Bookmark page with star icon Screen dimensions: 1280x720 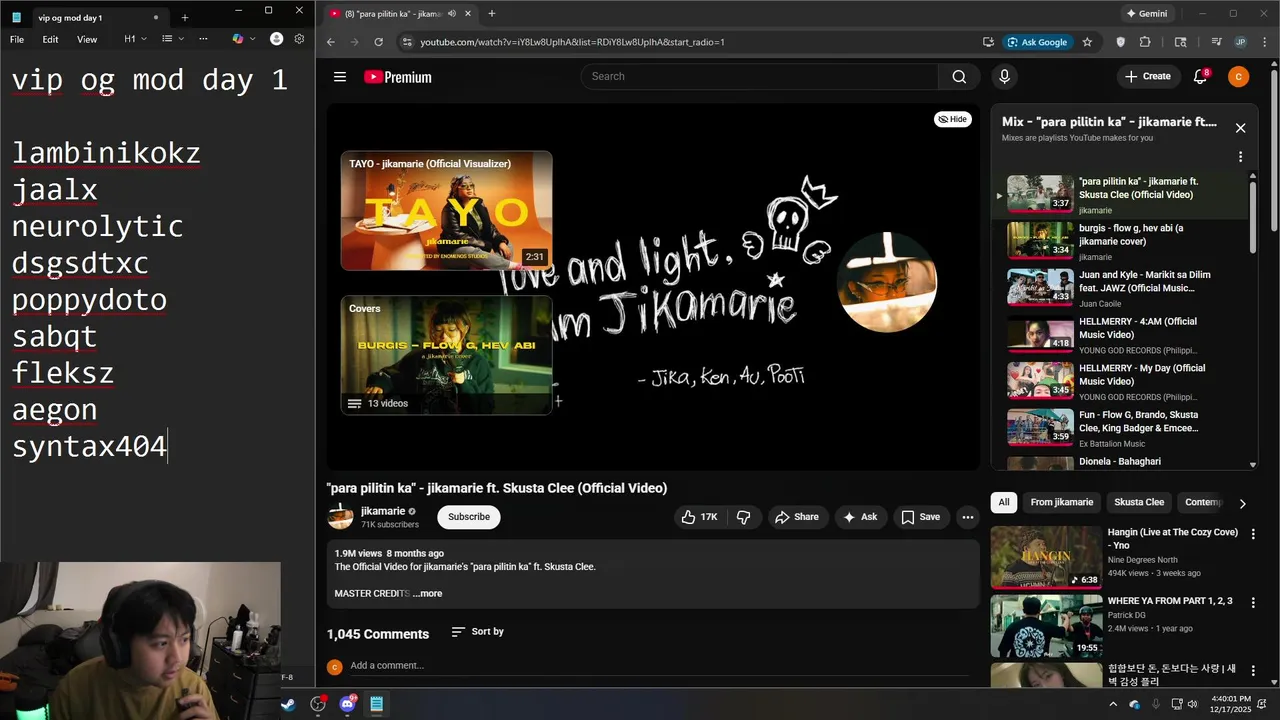click(x=1087, y=42)
